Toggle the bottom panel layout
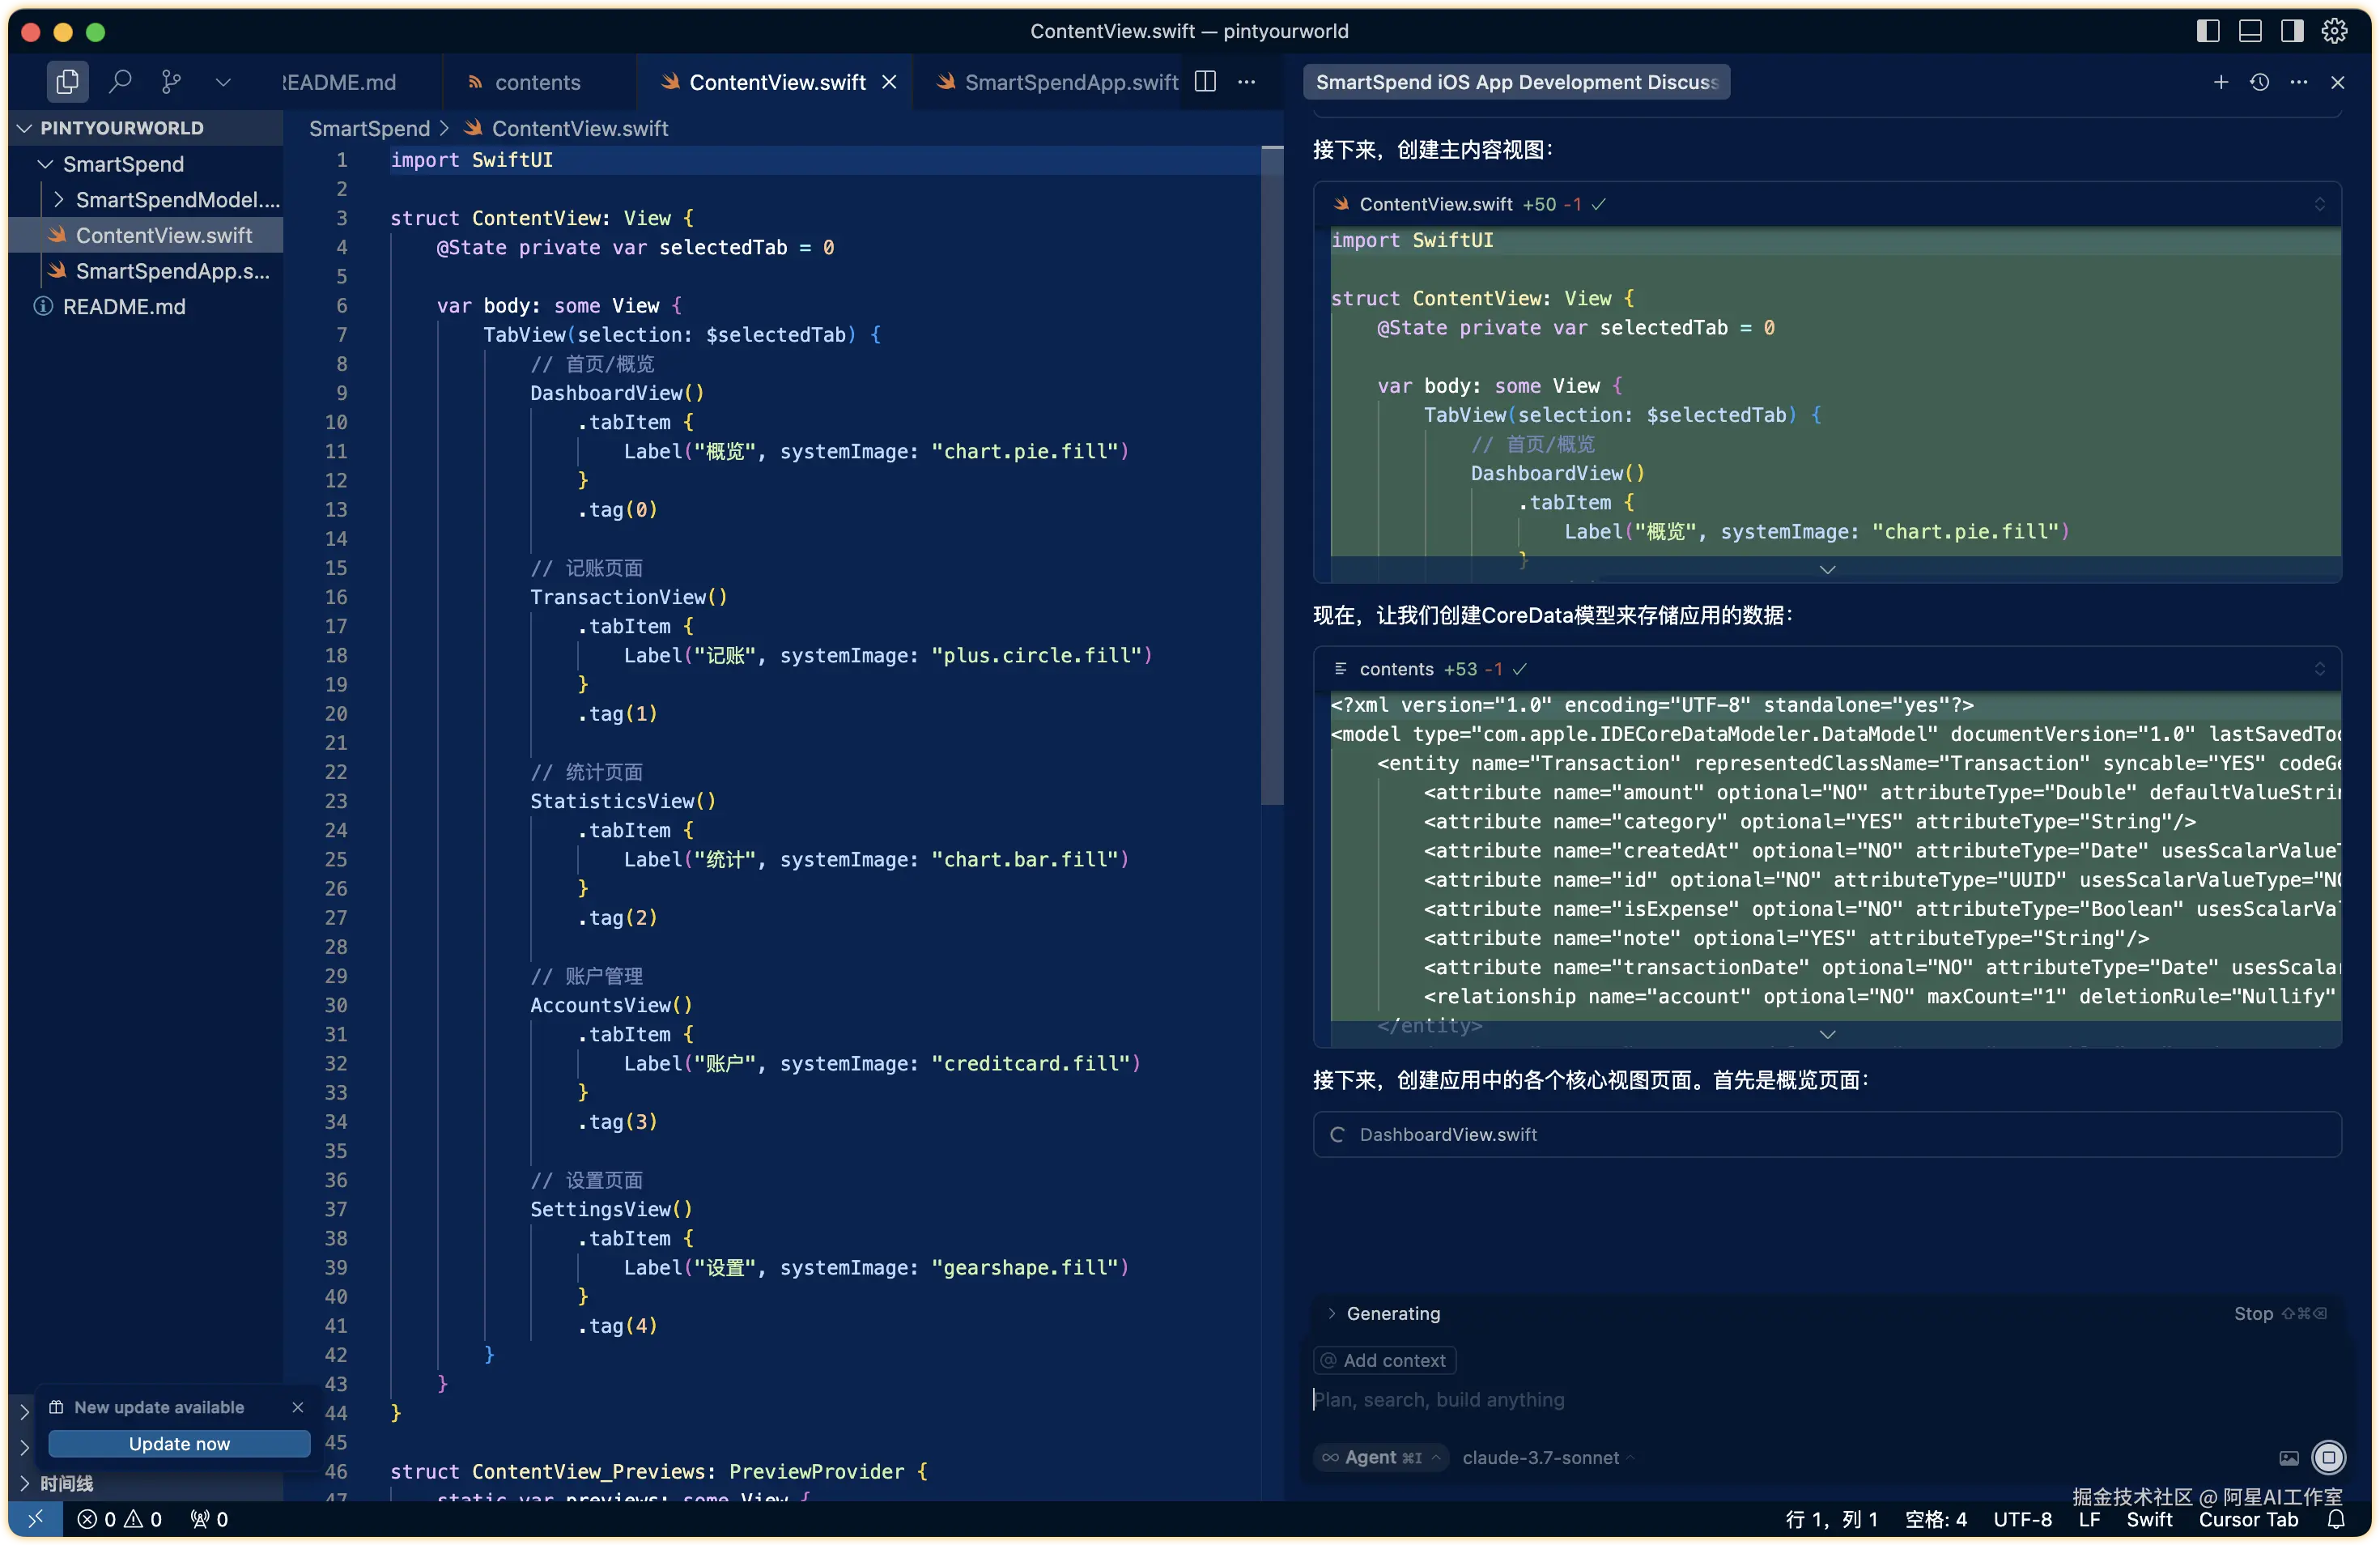This screenshot has width=2380, height=1545. click(x=2250, y=31)
